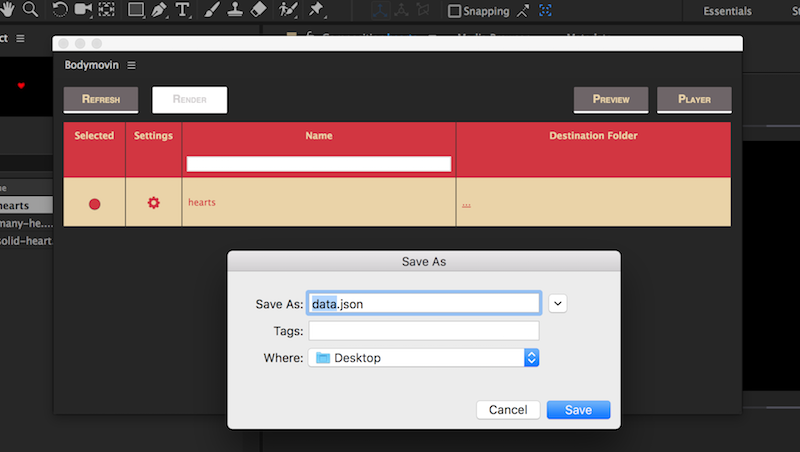Click the blue snap collapsed compositions icon
Screen dimensions: 800x452
point(545,10)
